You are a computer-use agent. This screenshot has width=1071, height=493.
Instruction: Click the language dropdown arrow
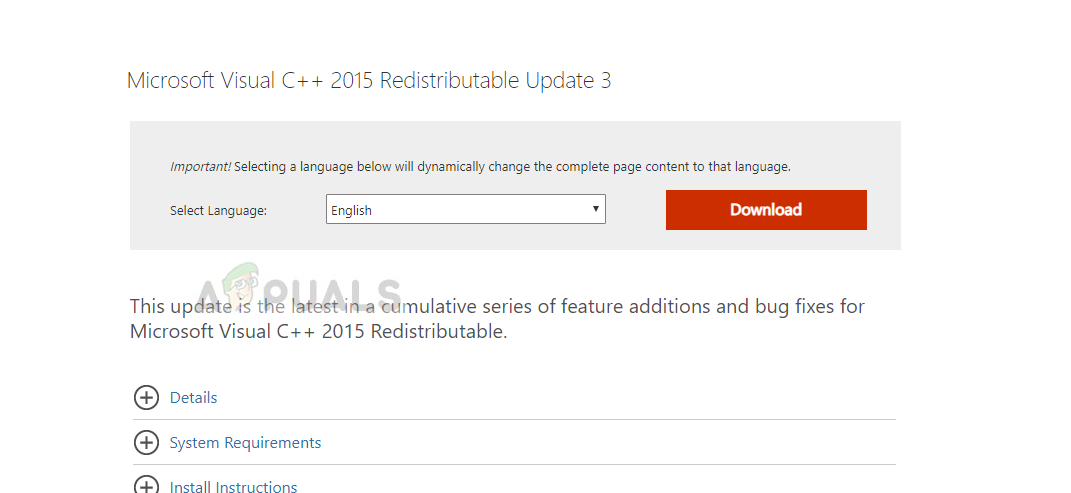point(595,209)
